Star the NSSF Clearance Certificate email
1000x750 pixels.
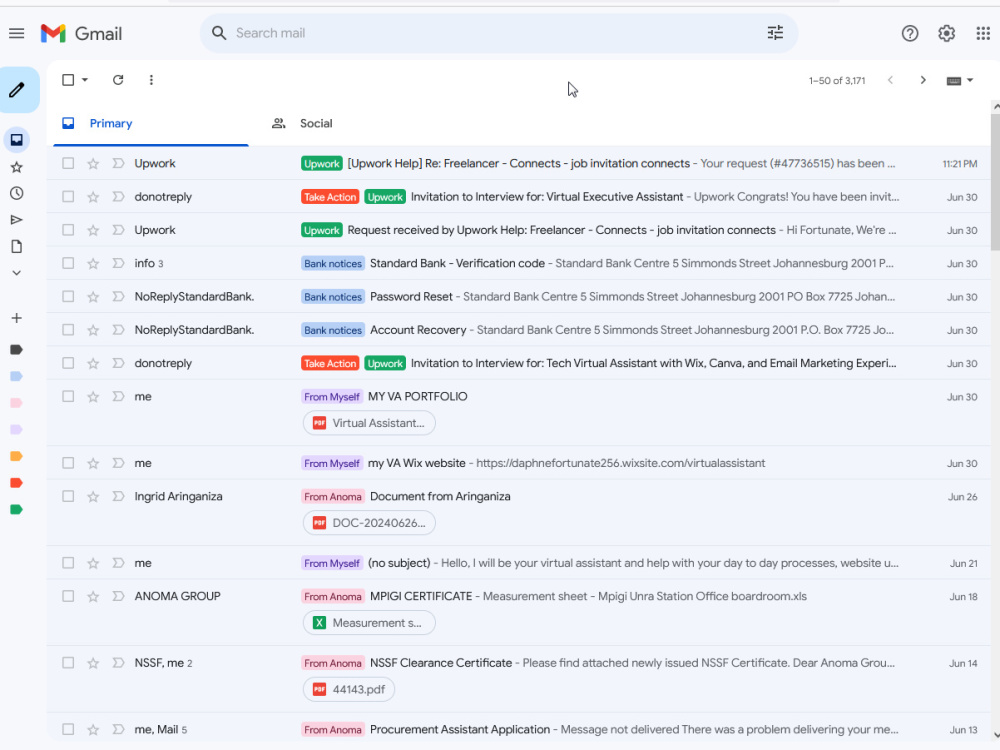pos(93,663)
